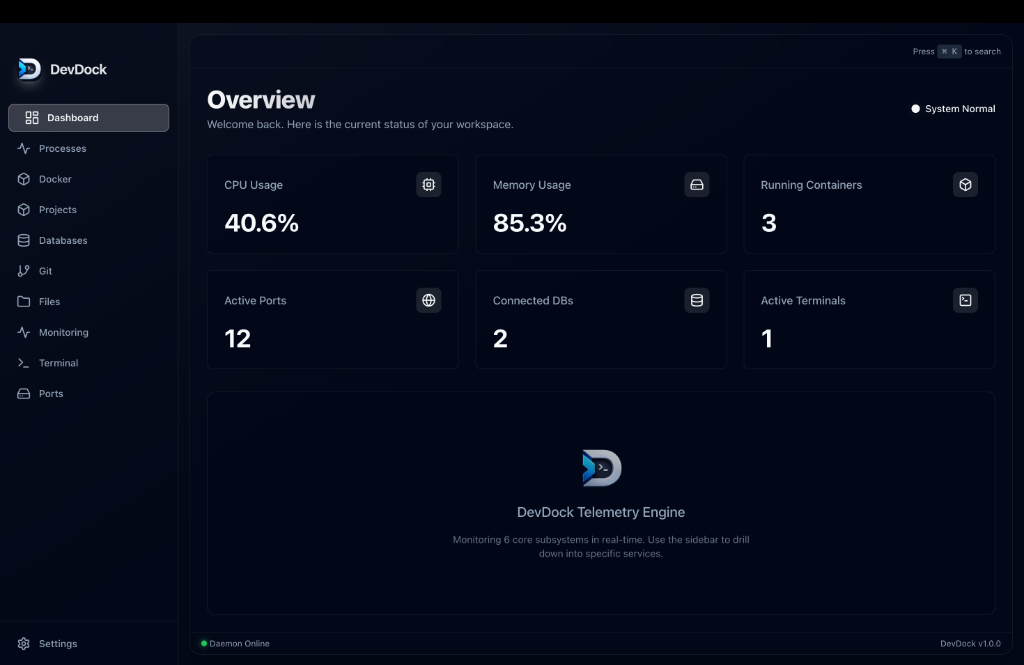1024x665 pixels.
Task: Click the Ports drive icon
Action: click(x=24, y=394)
